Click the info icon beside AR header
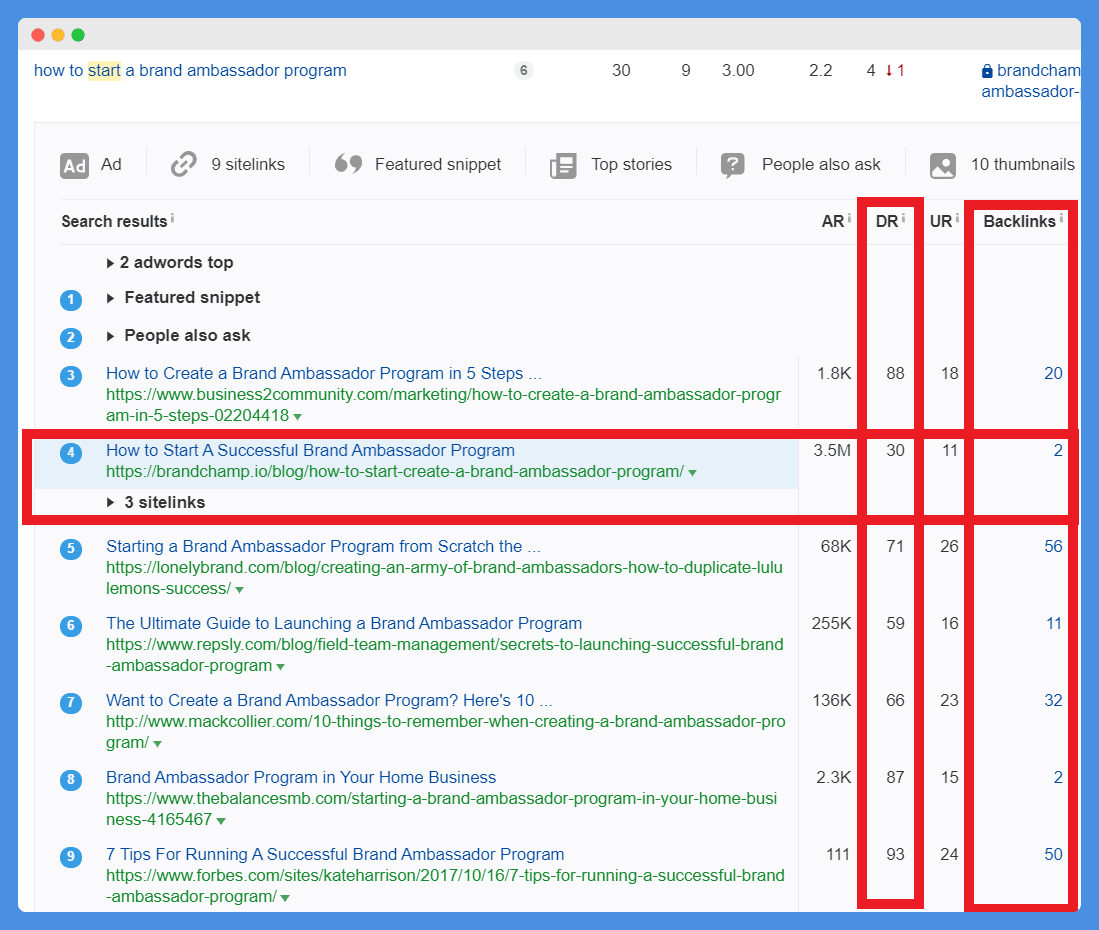 (849, 219)
